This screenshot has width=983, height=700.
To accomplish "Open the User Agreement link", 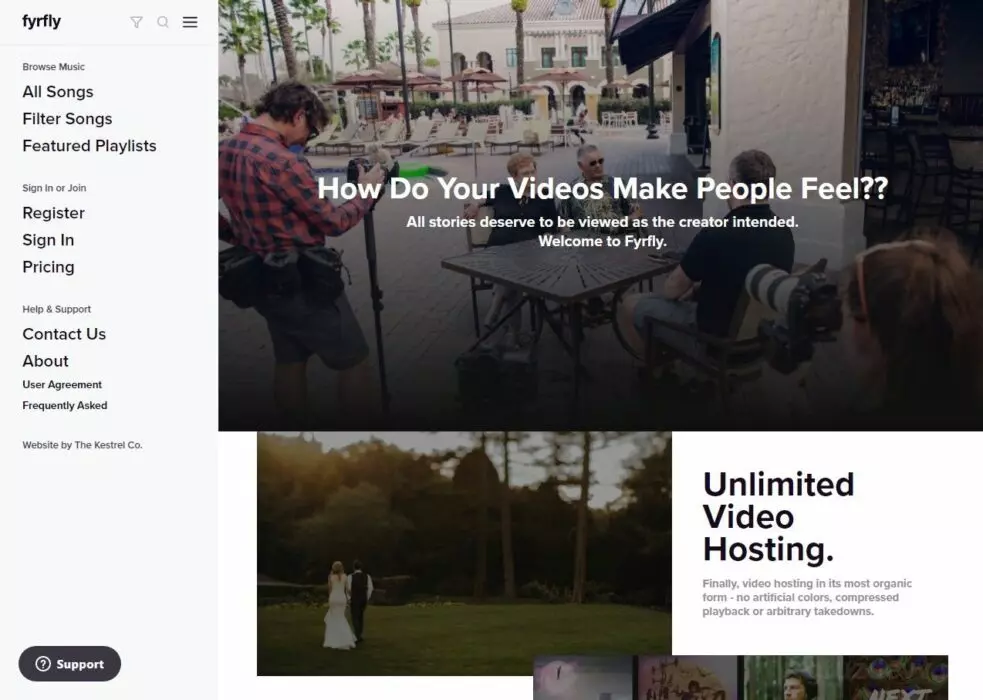I will [62, 384].
